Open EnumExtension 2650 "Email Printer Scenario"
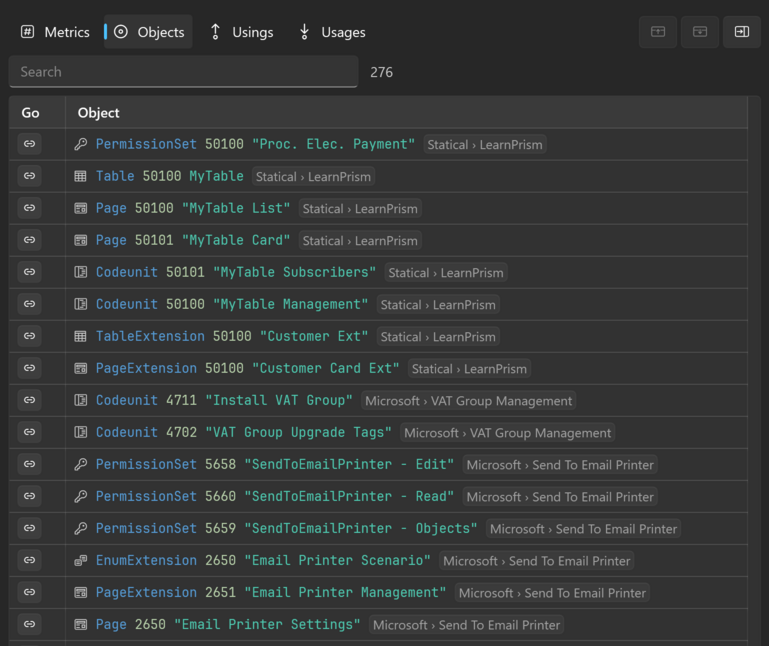The width and height of the screenshot is (769, 646). point(263,561)
